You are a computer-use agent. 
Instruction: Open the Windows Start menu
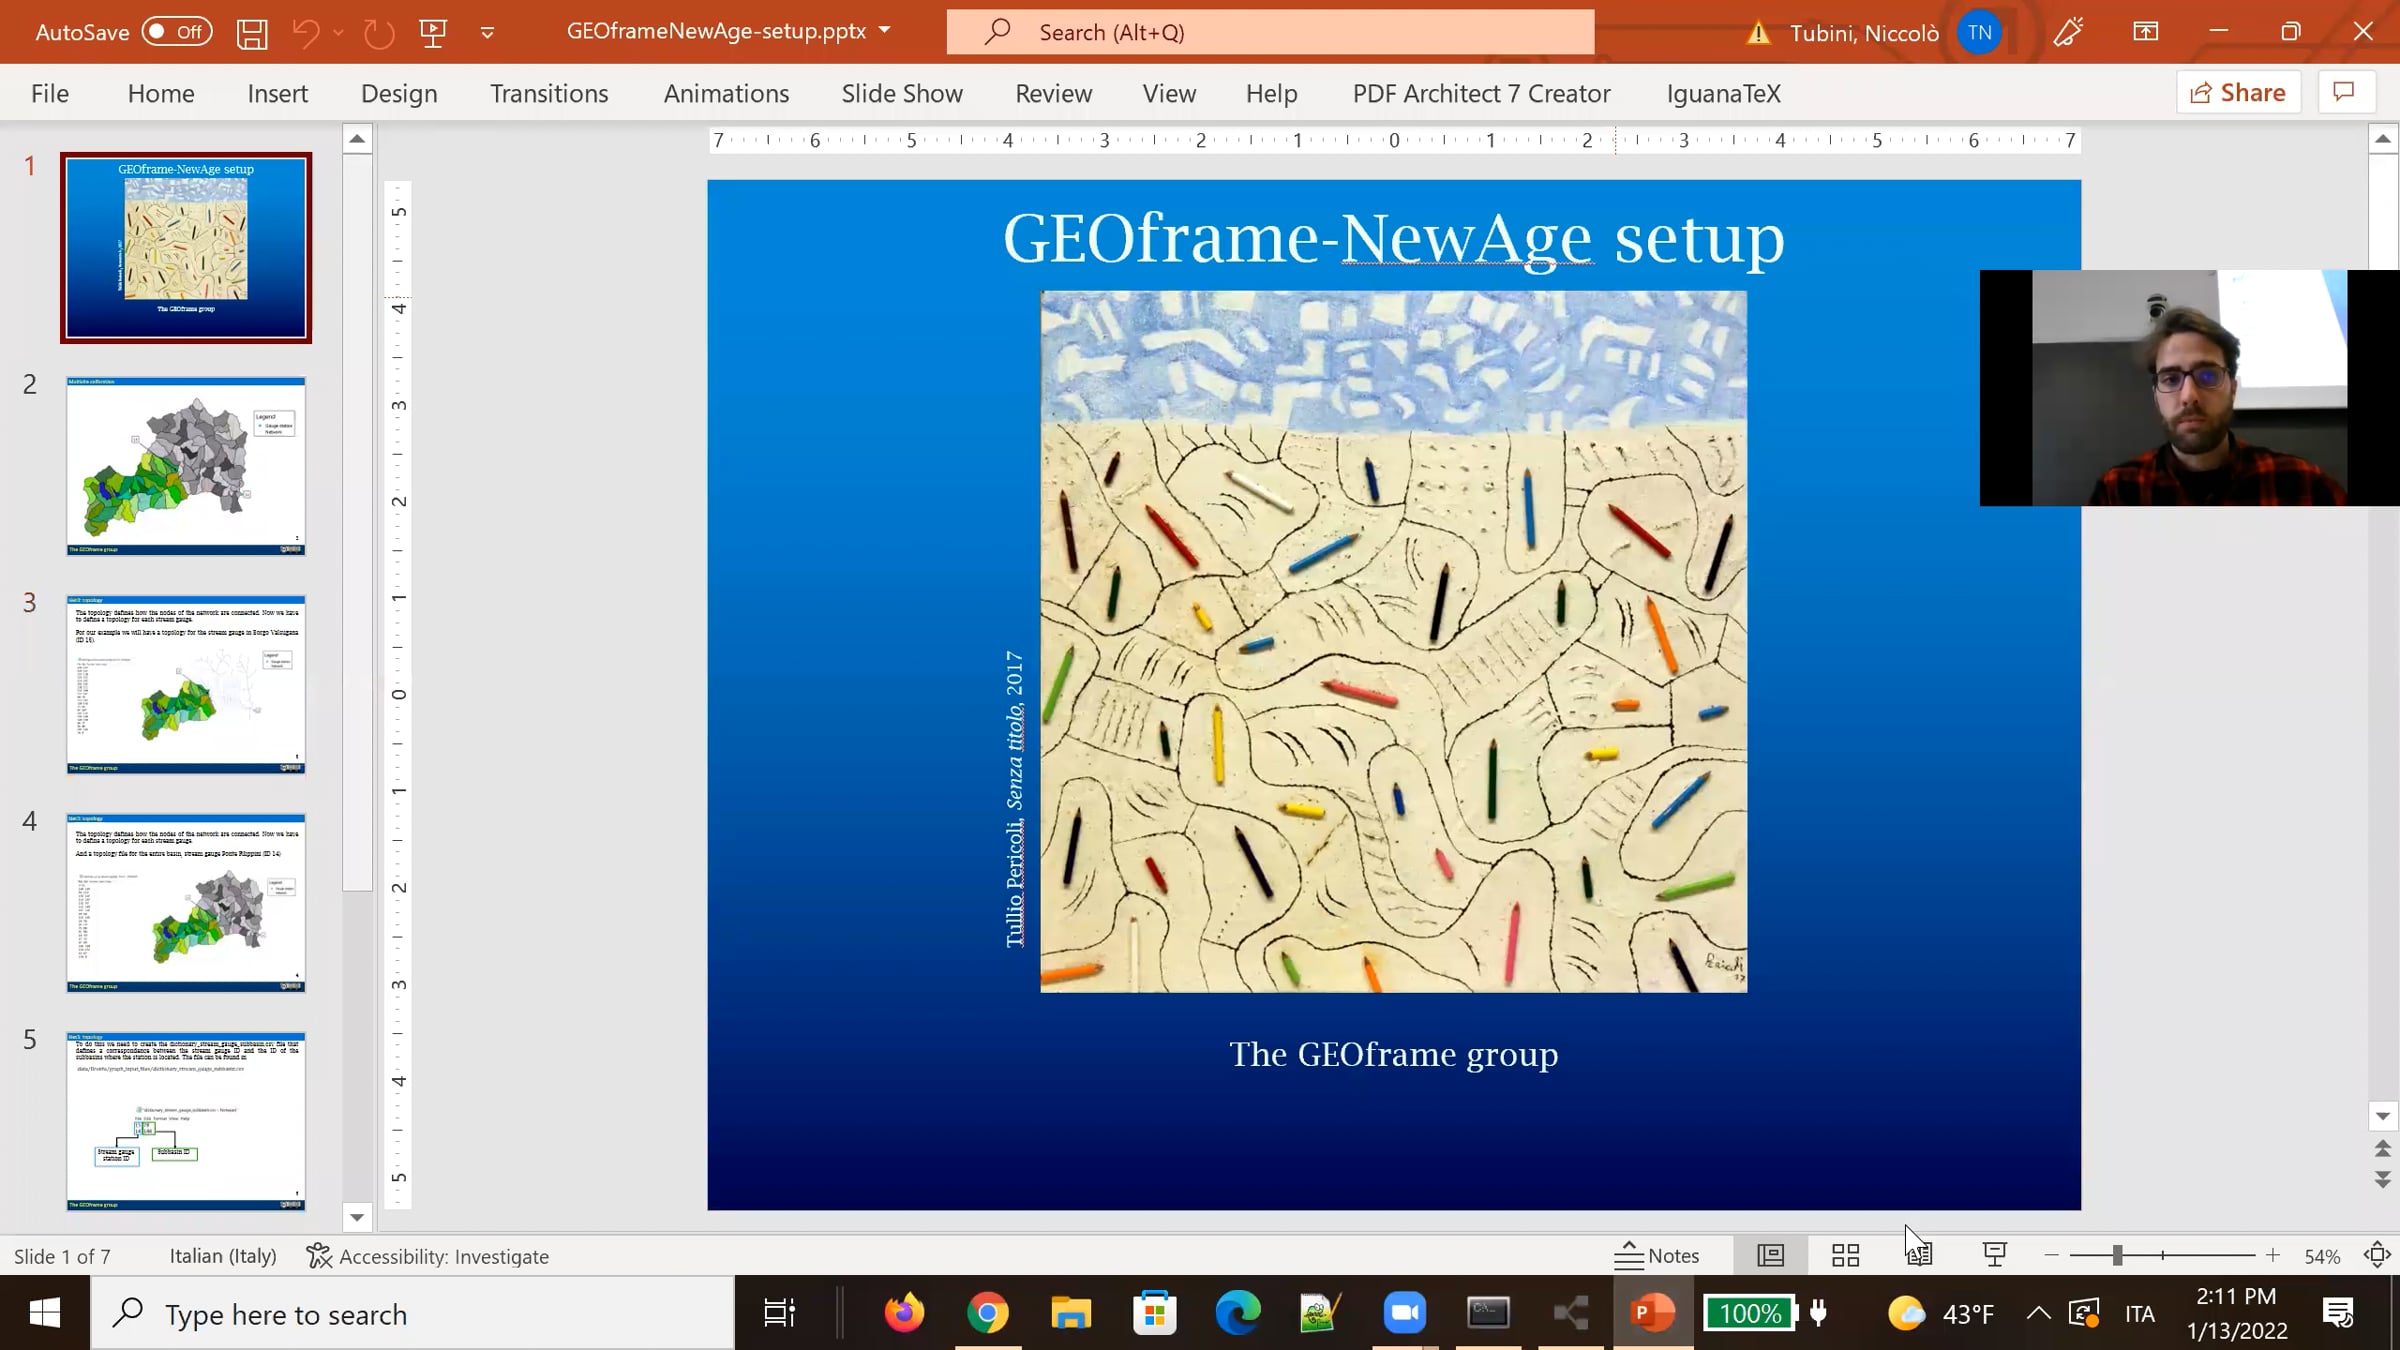[x=45, y=1313]
